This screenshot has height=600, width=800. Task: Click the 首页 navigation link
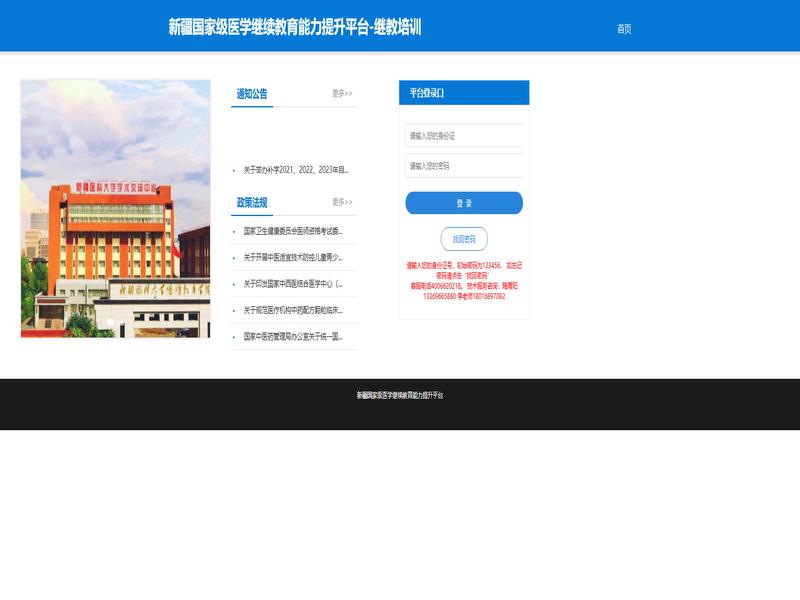click(x=624, y=29)
